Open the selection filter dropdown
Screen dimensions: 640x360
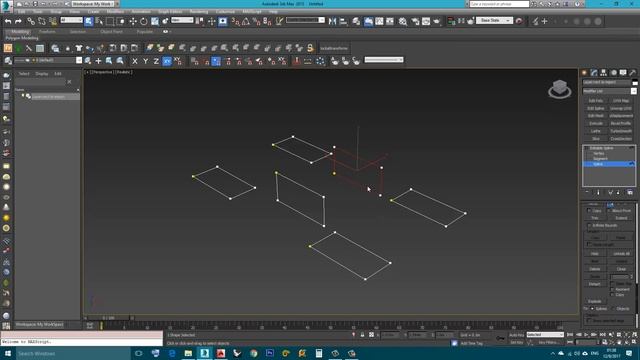71,20
